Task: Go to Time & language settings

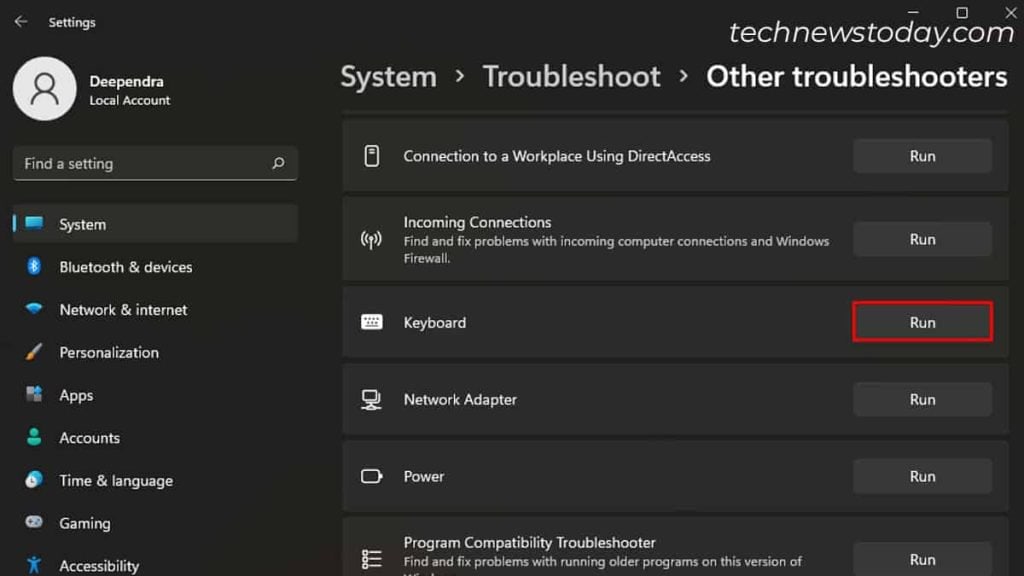Action: [115, 481]
